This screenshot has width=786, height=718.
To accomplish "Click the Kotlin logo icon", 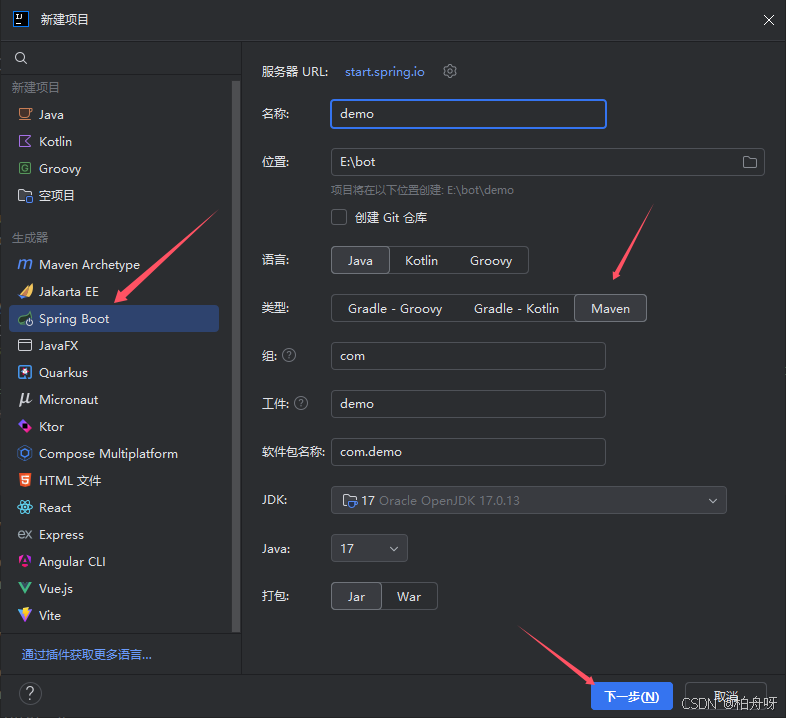I will [25, 141].
